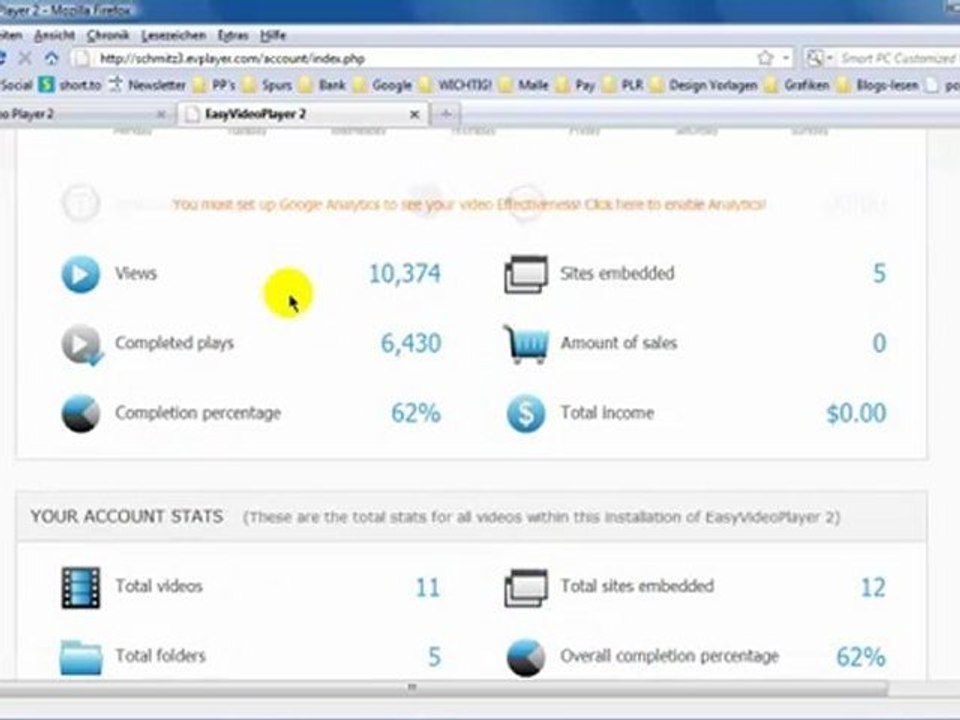Open the Pay bookmark folder
Image resolution: width=960 pixels, height=720 pixels.
576,84
